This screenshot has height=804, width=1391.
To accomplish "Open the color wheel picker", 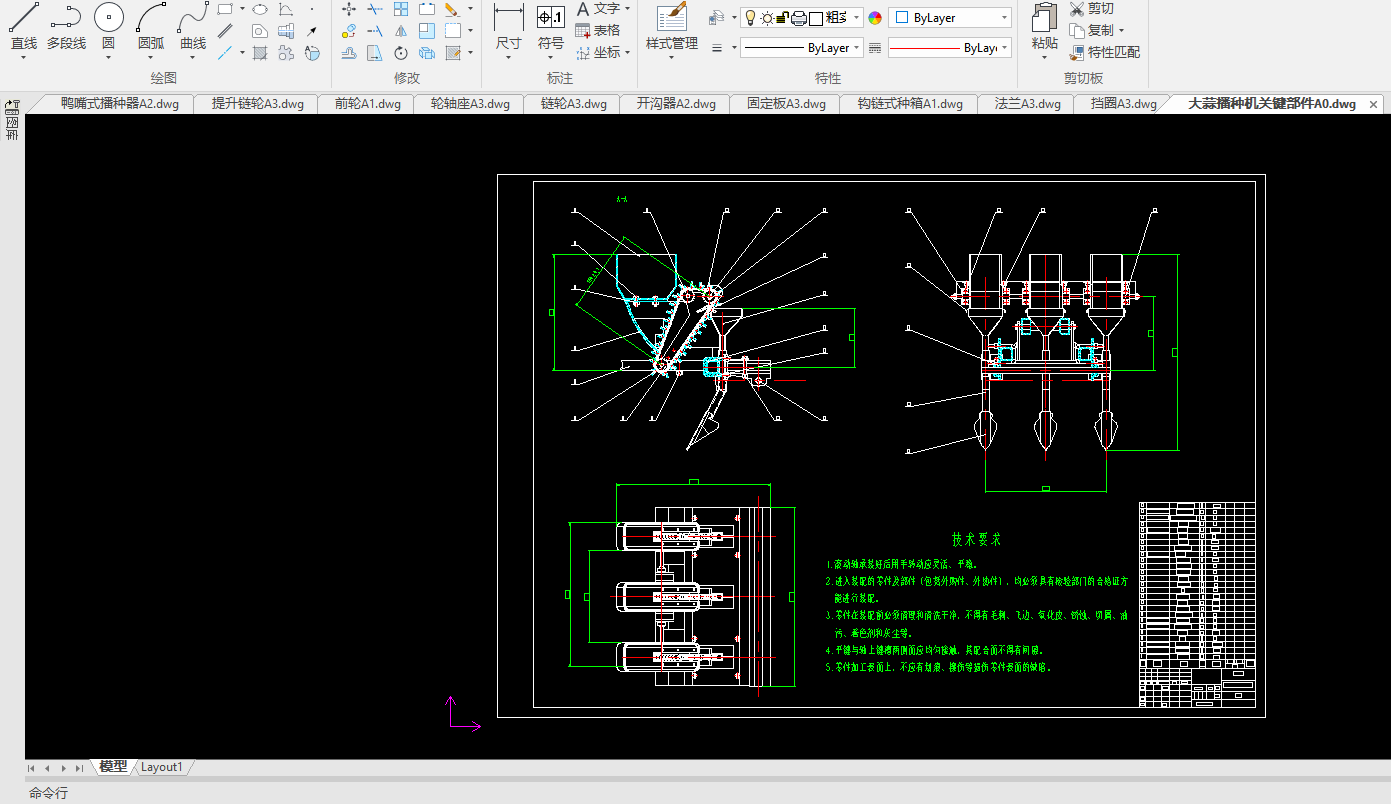I will (x=875, y=18).
